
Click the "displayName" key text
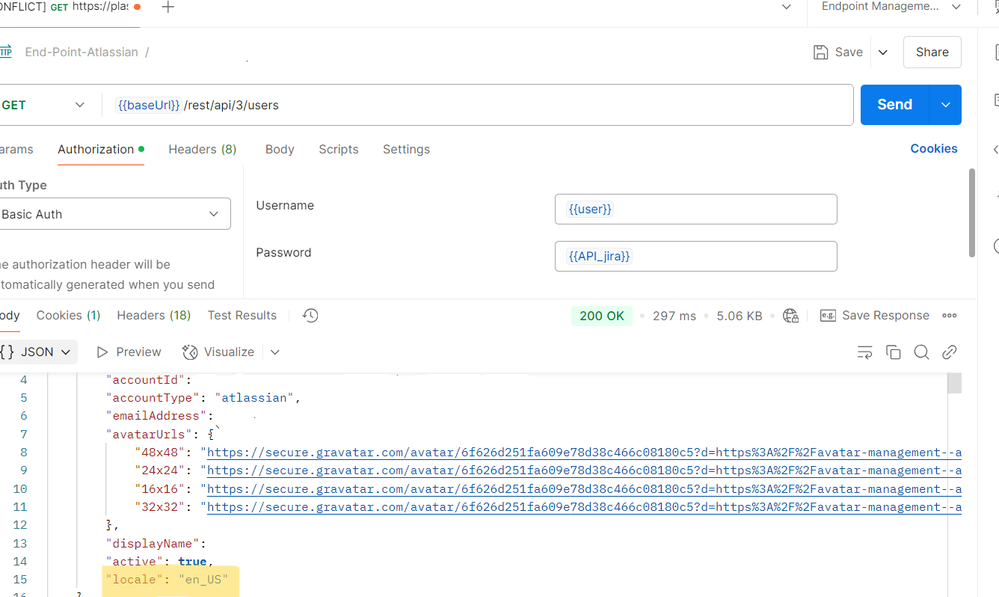coord(152,543)
